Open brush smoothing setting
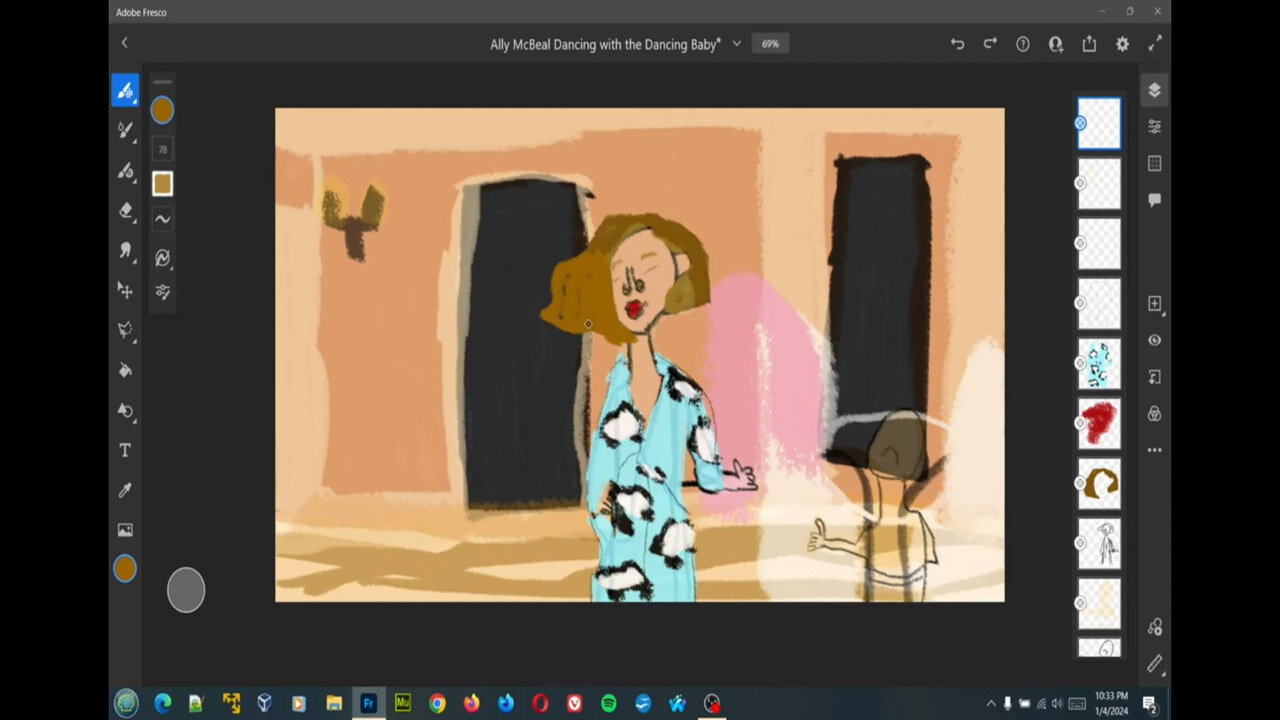The height and width of the screenshot is (720, 1280). pos(162,219)
